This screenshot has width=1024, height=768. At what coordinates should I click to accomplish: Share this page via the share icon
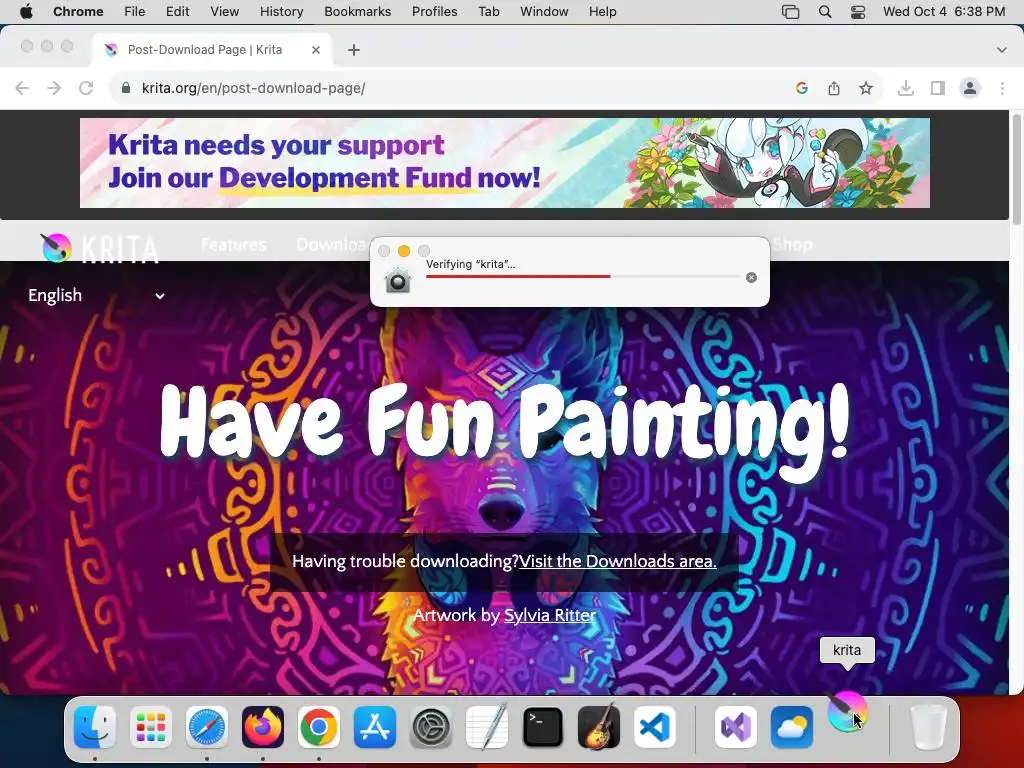click(834, 88)
